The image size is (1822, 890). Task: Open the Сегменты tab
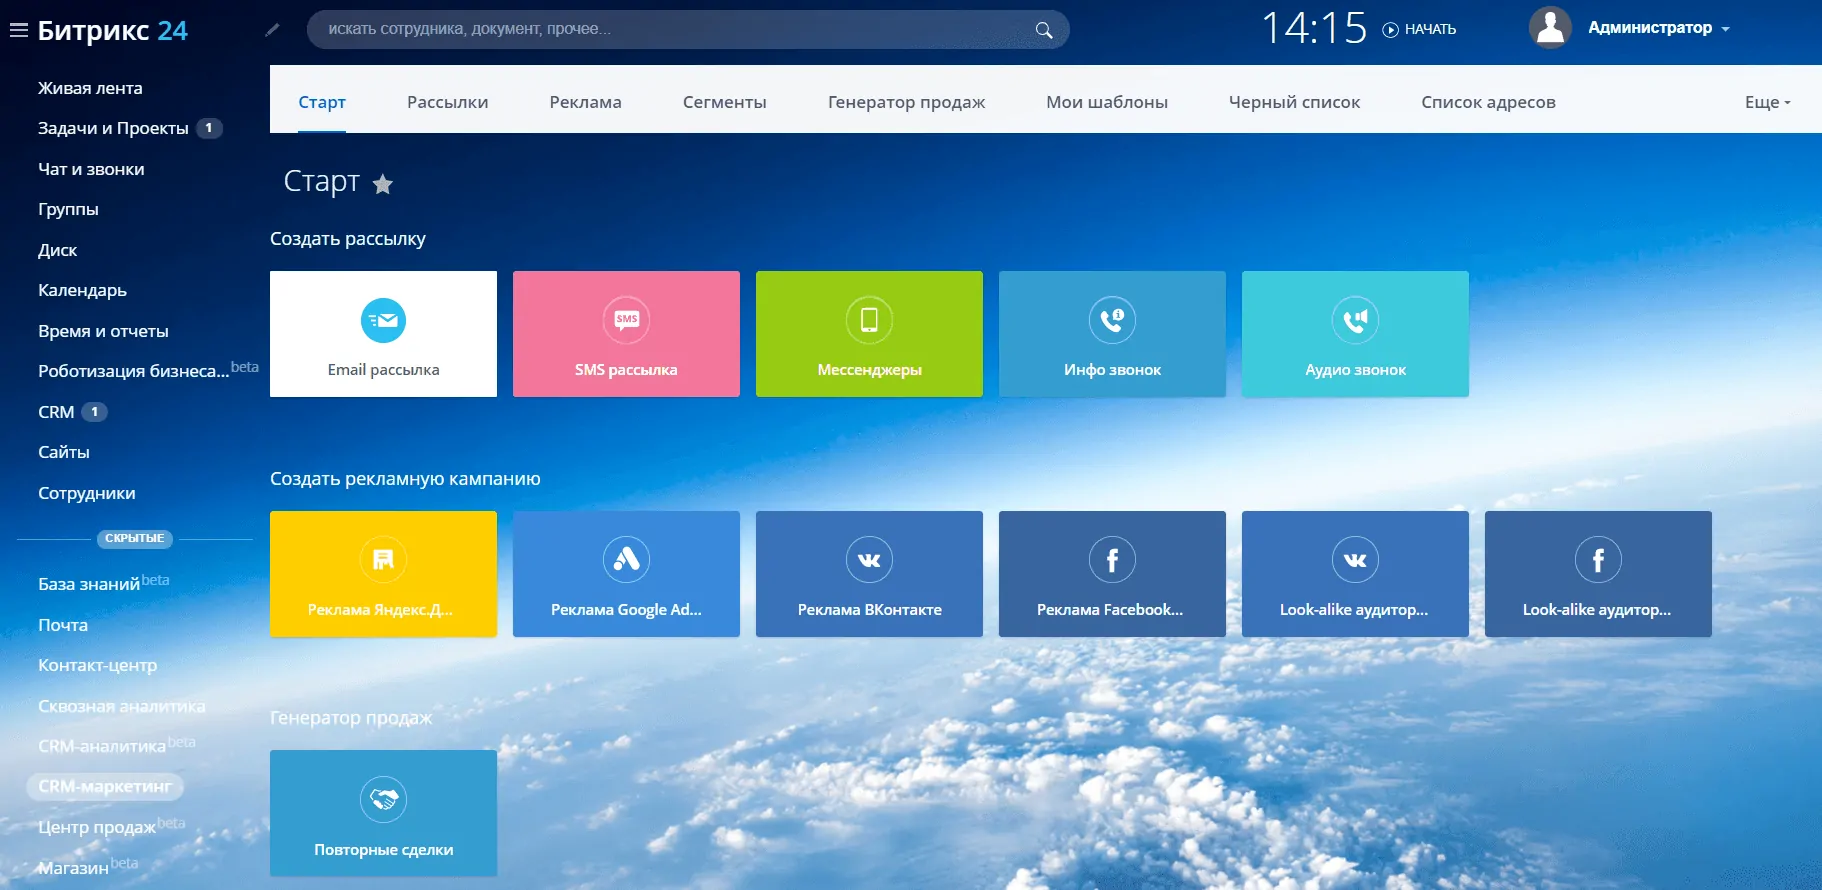[x=724, y=102]
